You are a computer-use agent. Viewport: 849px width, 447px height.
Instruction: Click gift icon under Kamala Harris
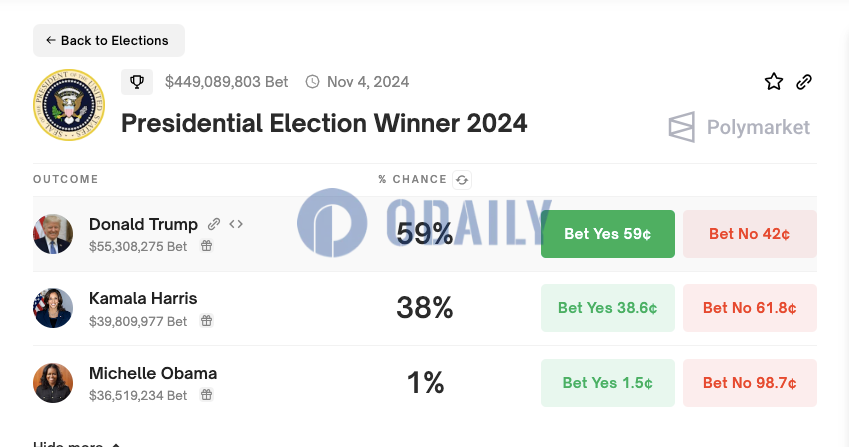tap(206, 320)
